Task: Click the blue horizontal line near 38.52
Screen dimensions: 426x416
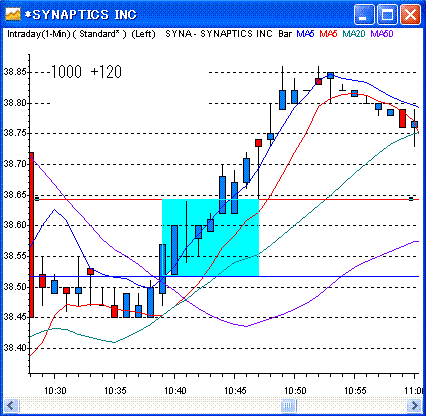Action: click(x=224, y=276)
